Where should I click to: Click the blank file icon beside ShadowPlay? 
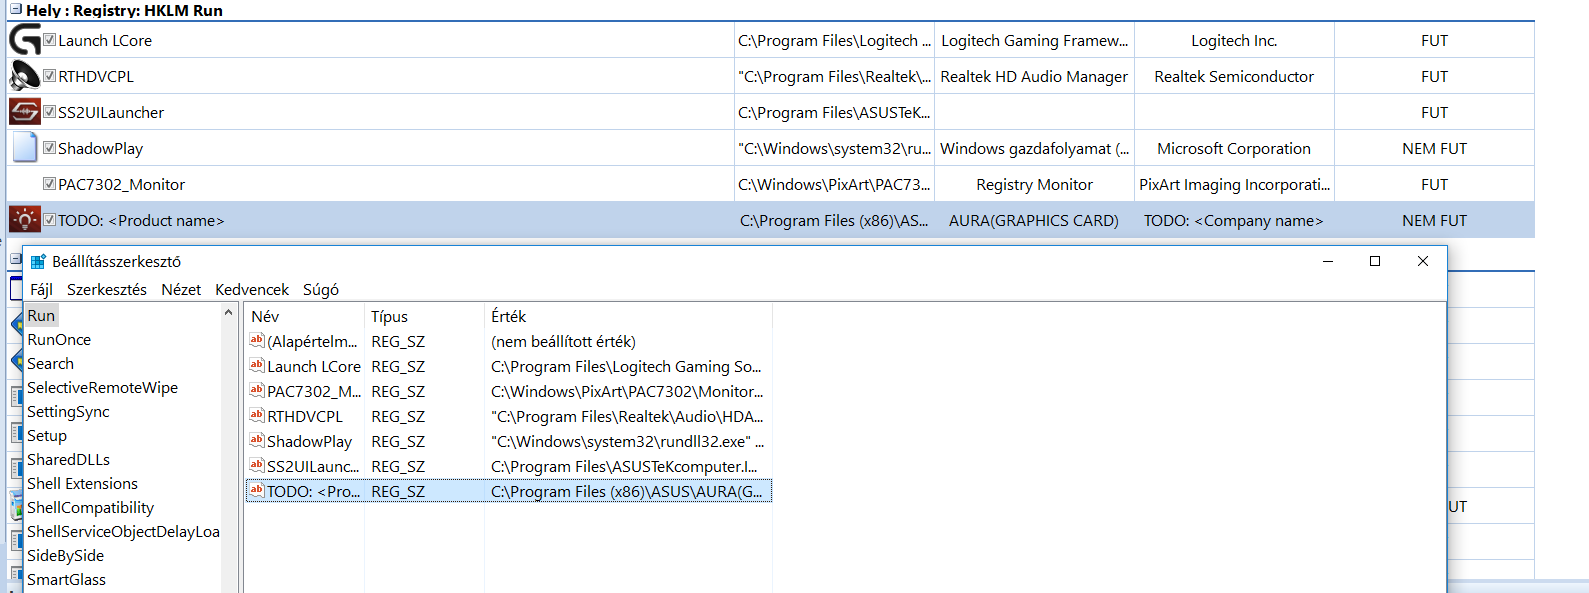(x=25, y=148)
